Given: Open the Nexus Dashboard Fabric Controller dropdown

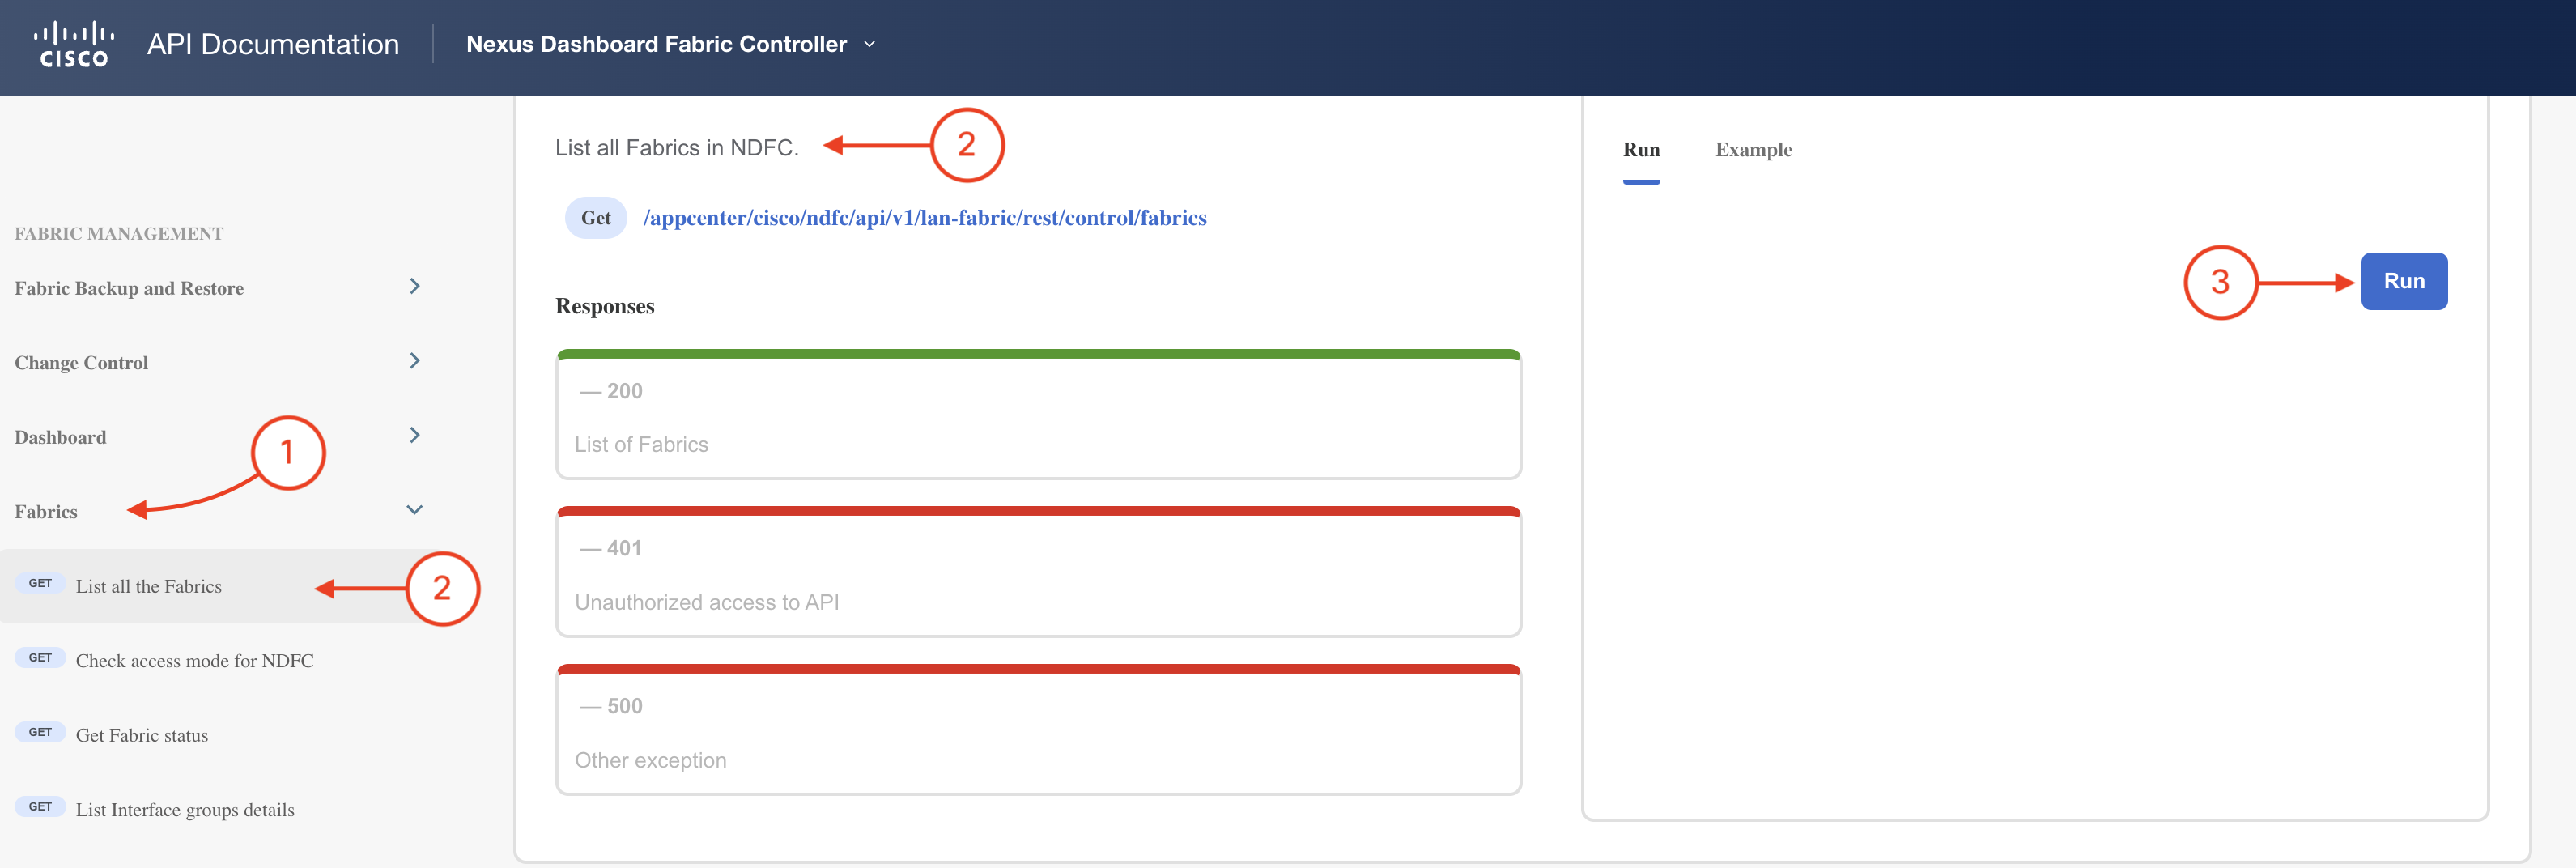Looking at the screenshot, I should [x=670, y=44].
